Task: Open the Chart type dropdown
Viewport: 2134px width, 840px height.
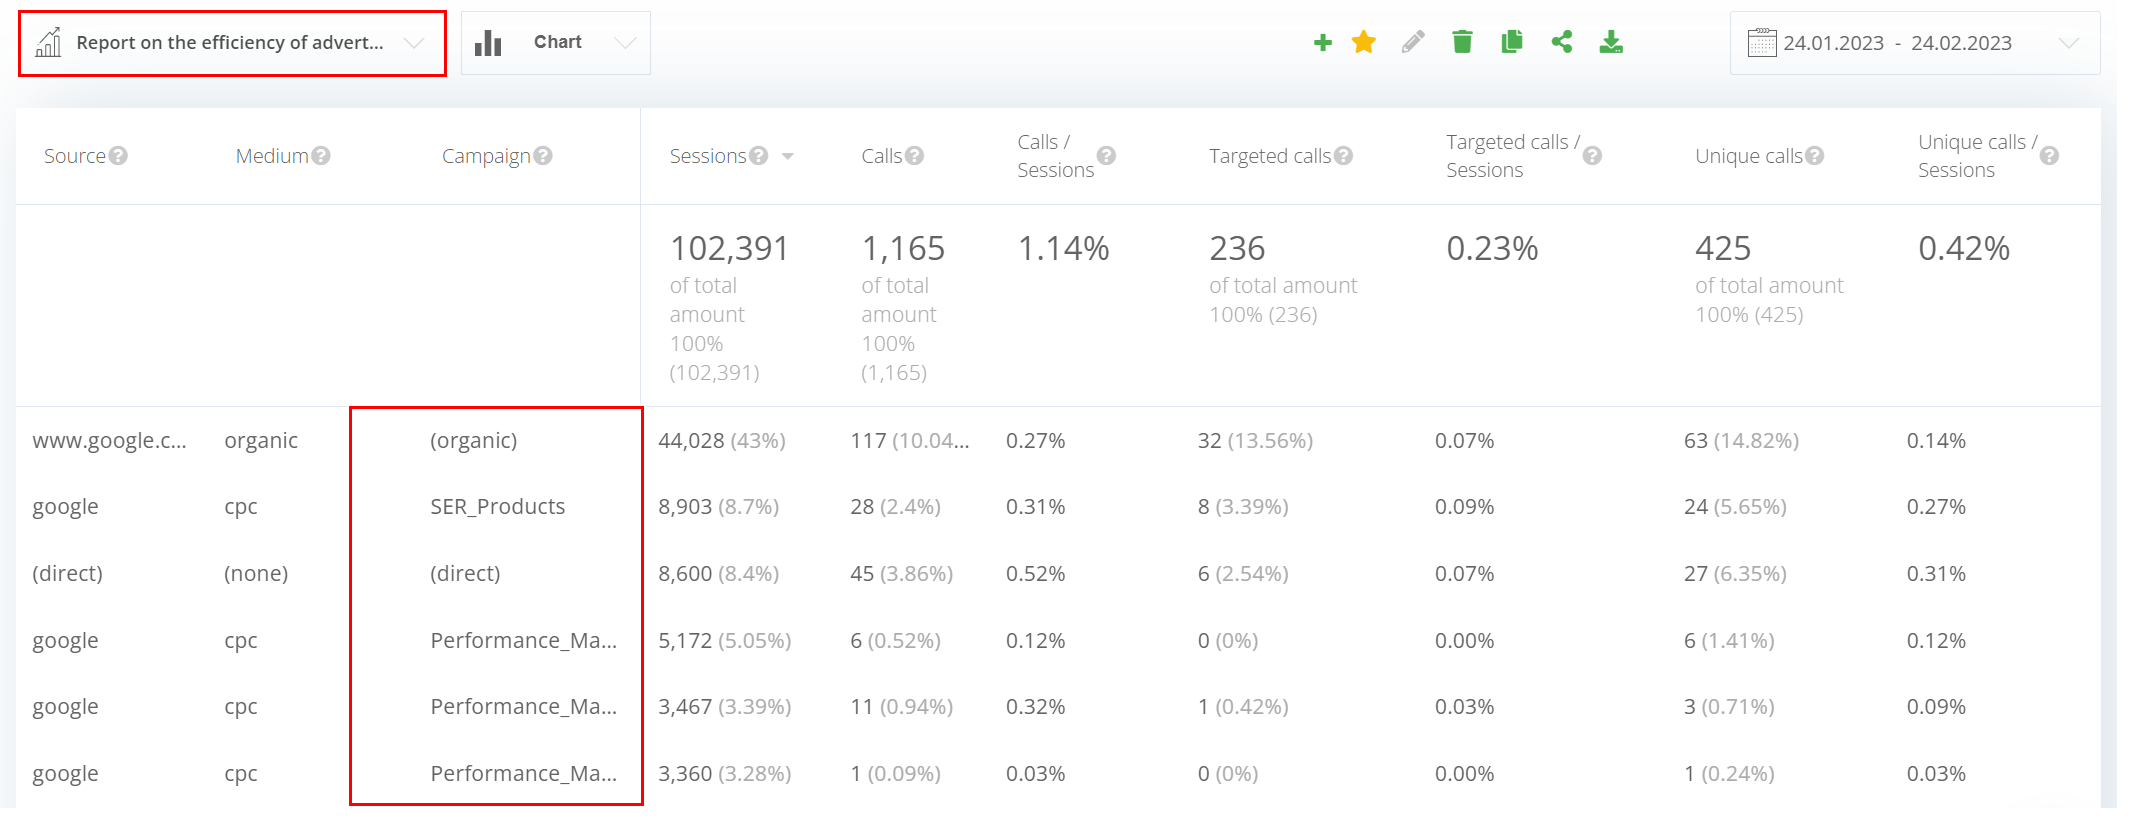Action: point(556,43)
